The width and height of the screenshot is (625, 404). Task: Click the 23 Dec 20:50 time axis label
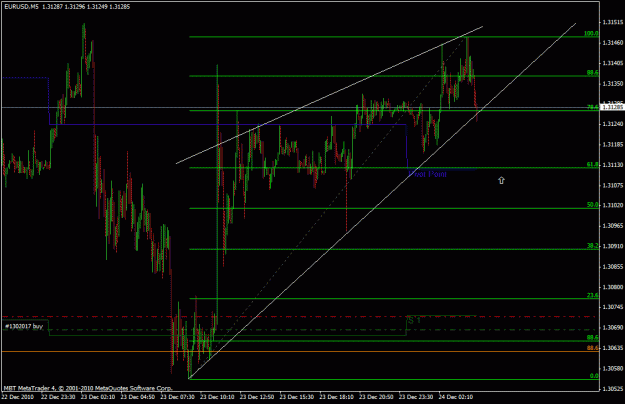click(x=376, y=397)
